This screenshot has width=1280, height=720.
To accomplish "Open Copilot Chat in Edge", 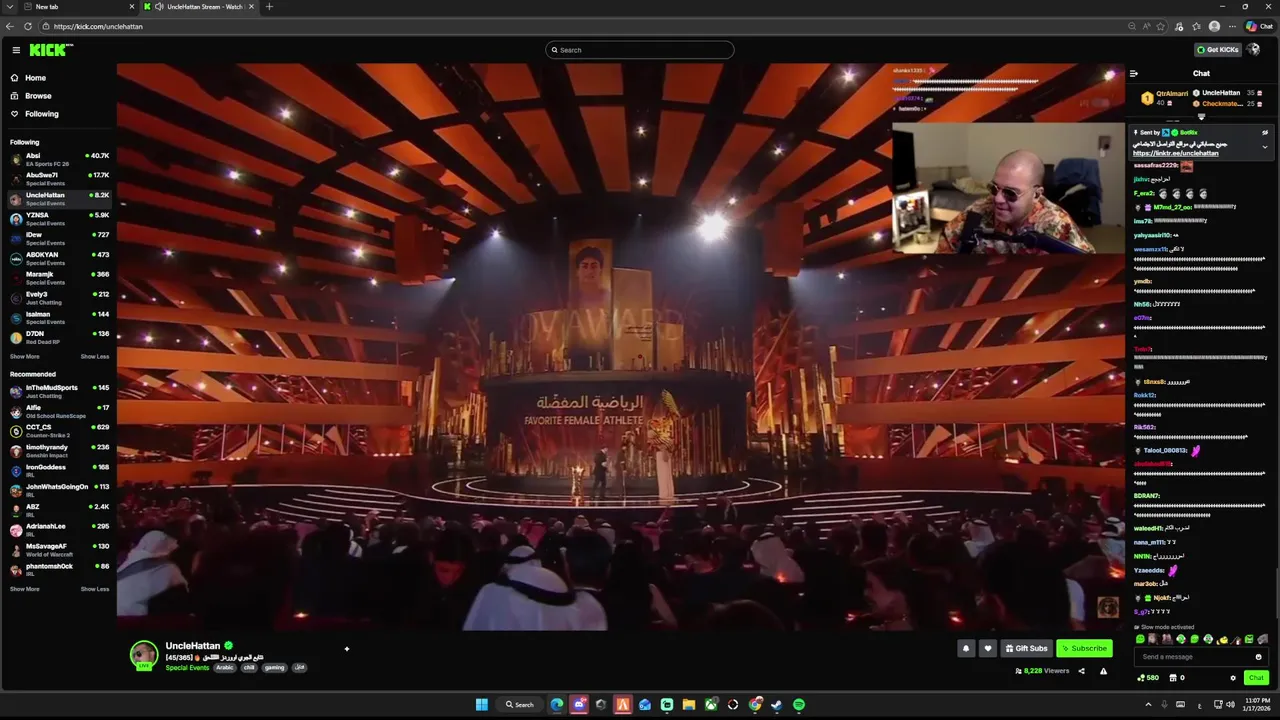I will coord(1258,26).
